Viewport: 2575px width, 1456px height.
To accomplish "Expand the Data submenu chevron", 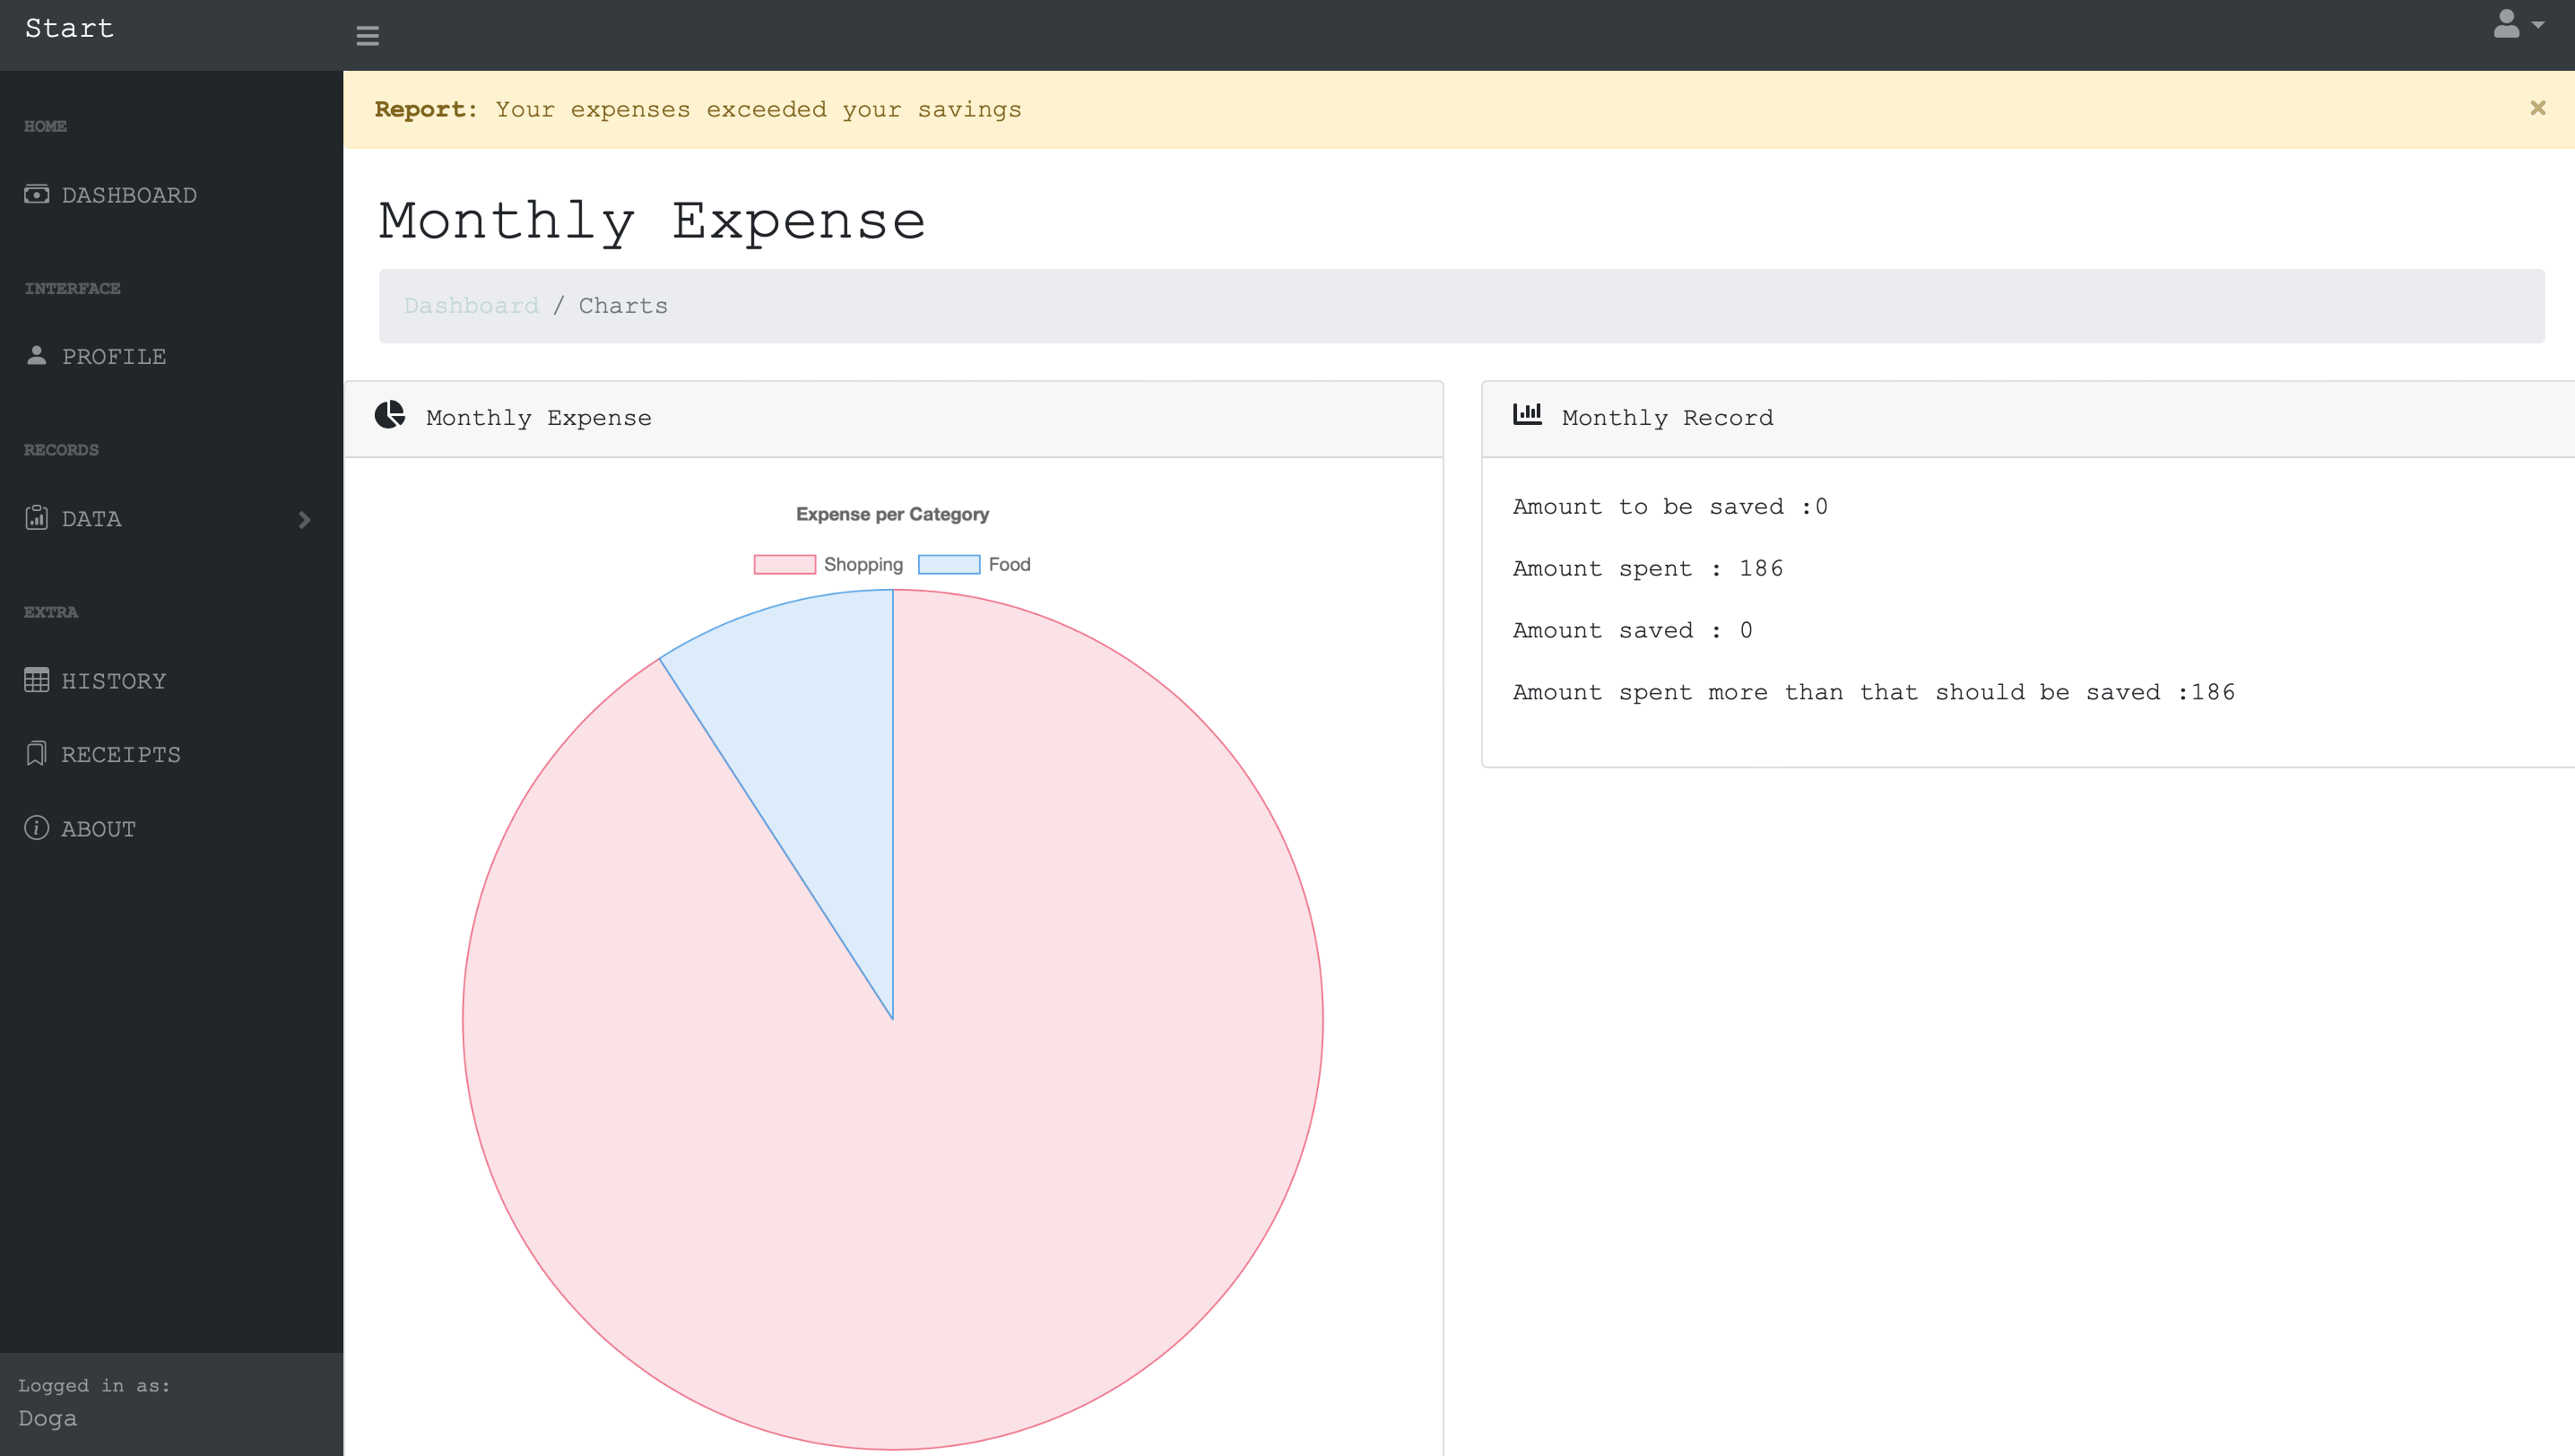I will pyautogui.click(x=304, y=520).
